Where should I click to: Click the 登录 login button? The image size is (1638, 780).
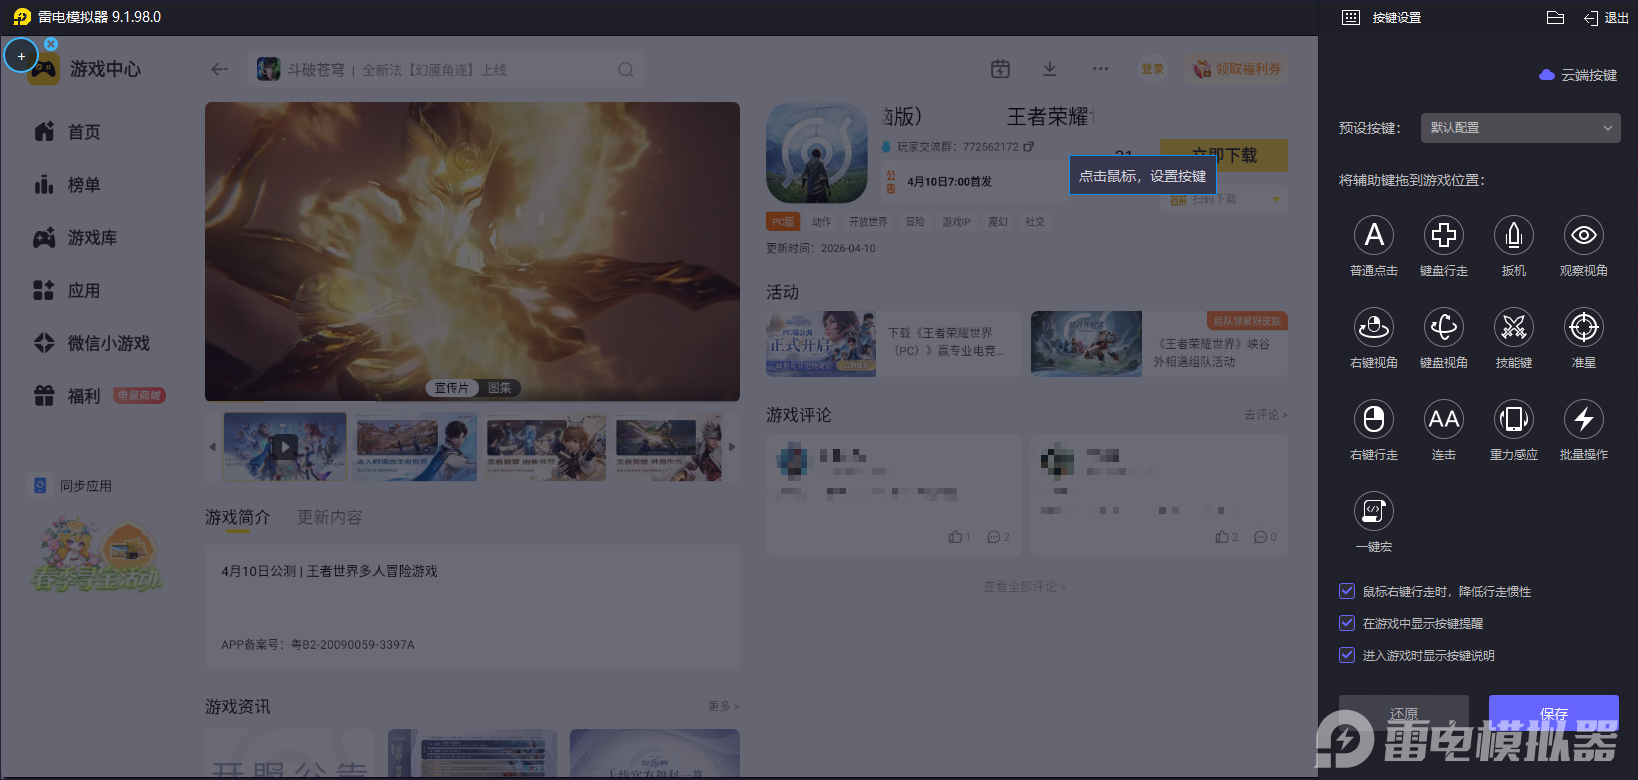(x=1153, y=69)
